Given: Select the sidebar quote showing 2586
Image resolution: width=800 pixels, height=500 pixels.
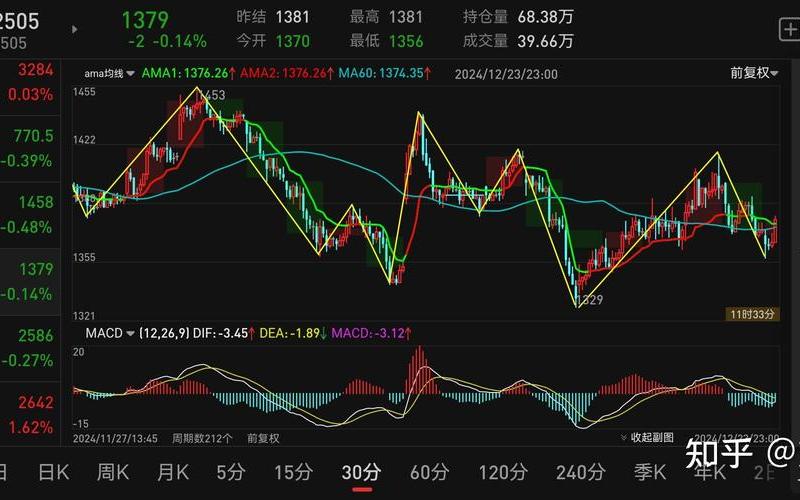Looking at the screenshot, I should pyautogui.click(x=30, y=348).
